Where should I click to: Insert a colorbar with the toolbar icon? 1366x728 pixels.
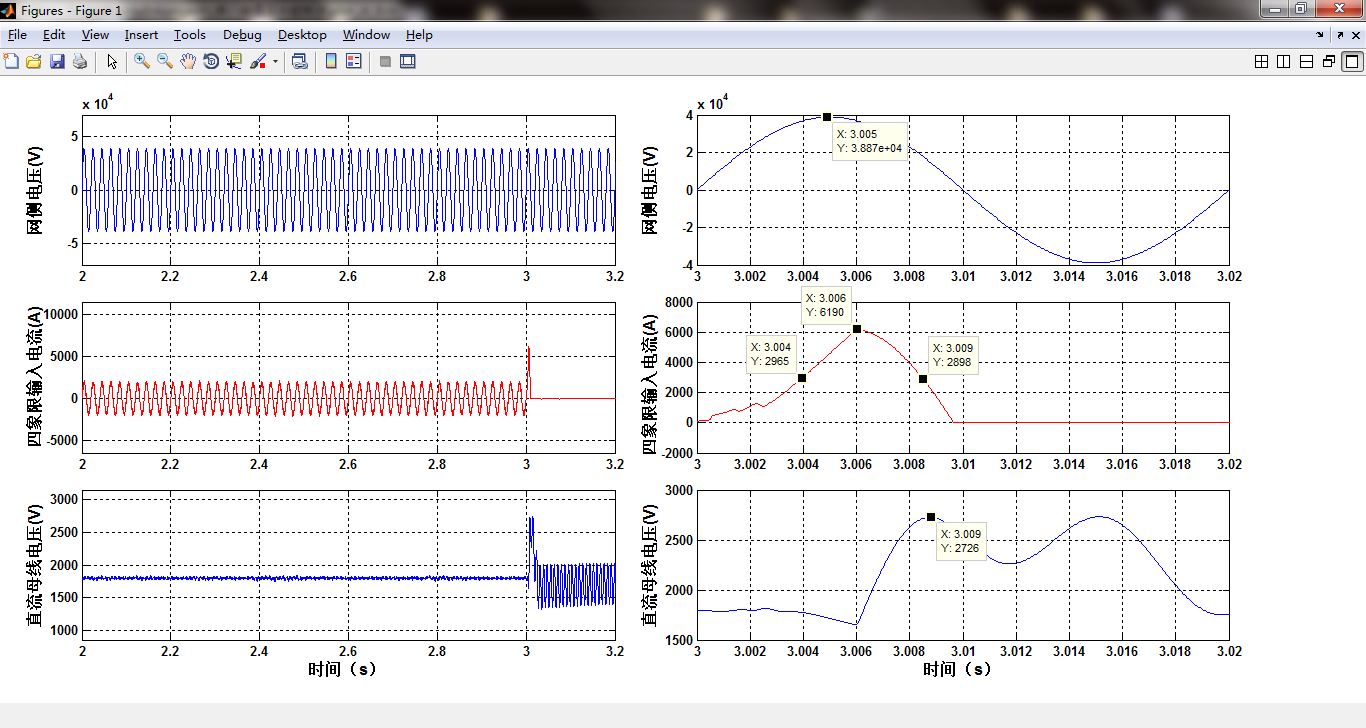331,61
